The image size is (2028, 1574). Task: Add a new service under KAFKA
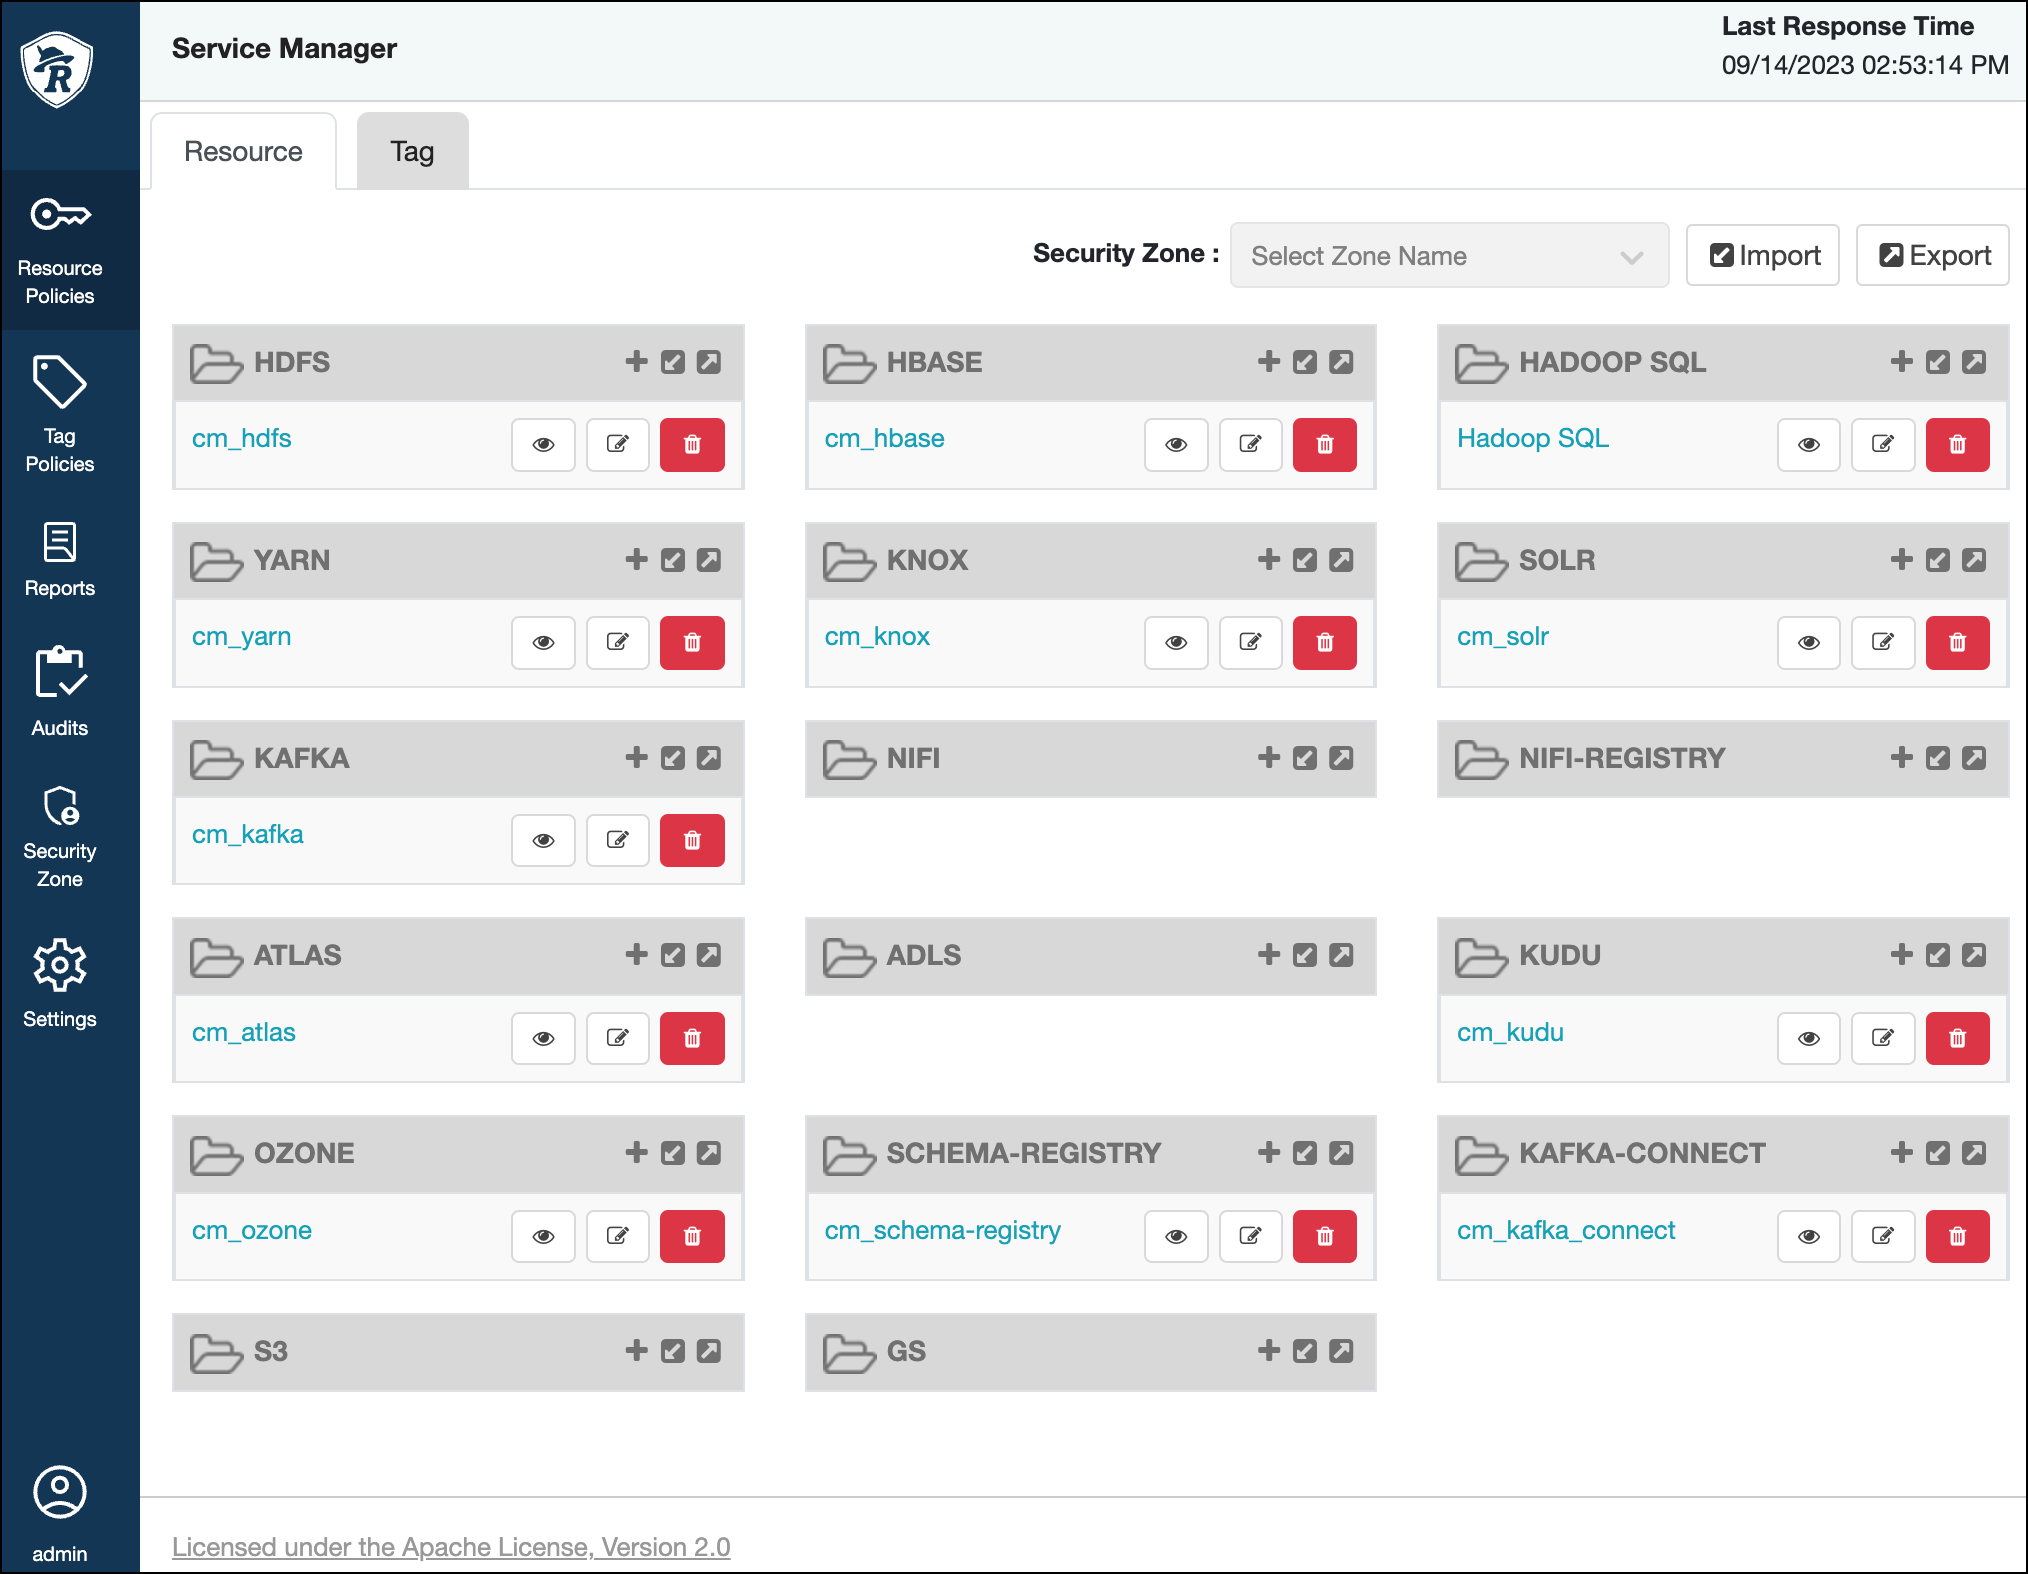pos(637,757)
